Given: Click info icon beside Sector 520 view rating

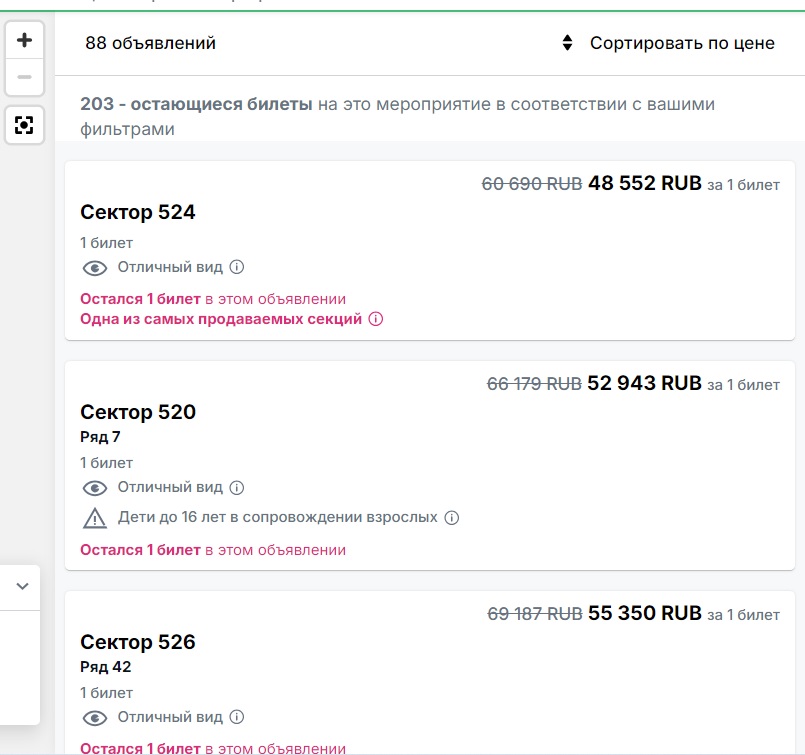Looking at the screenshot, I should [237, 488].
